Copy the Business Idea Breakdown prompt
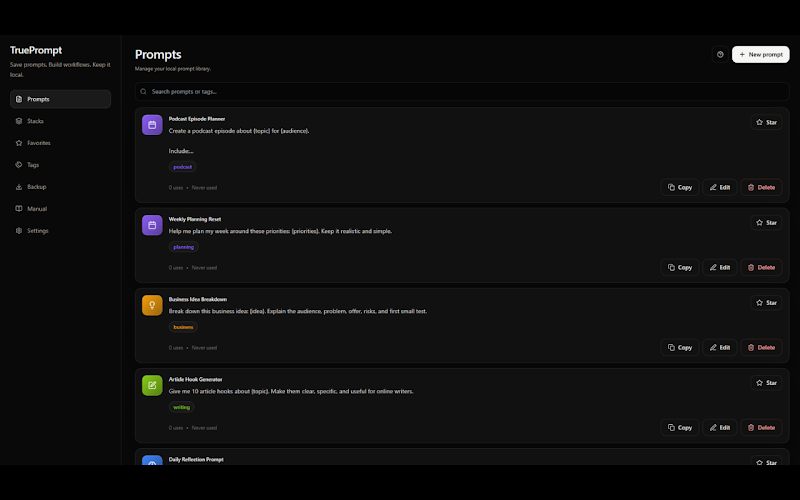This screenshot has width=800, height=500. [680, 347]
